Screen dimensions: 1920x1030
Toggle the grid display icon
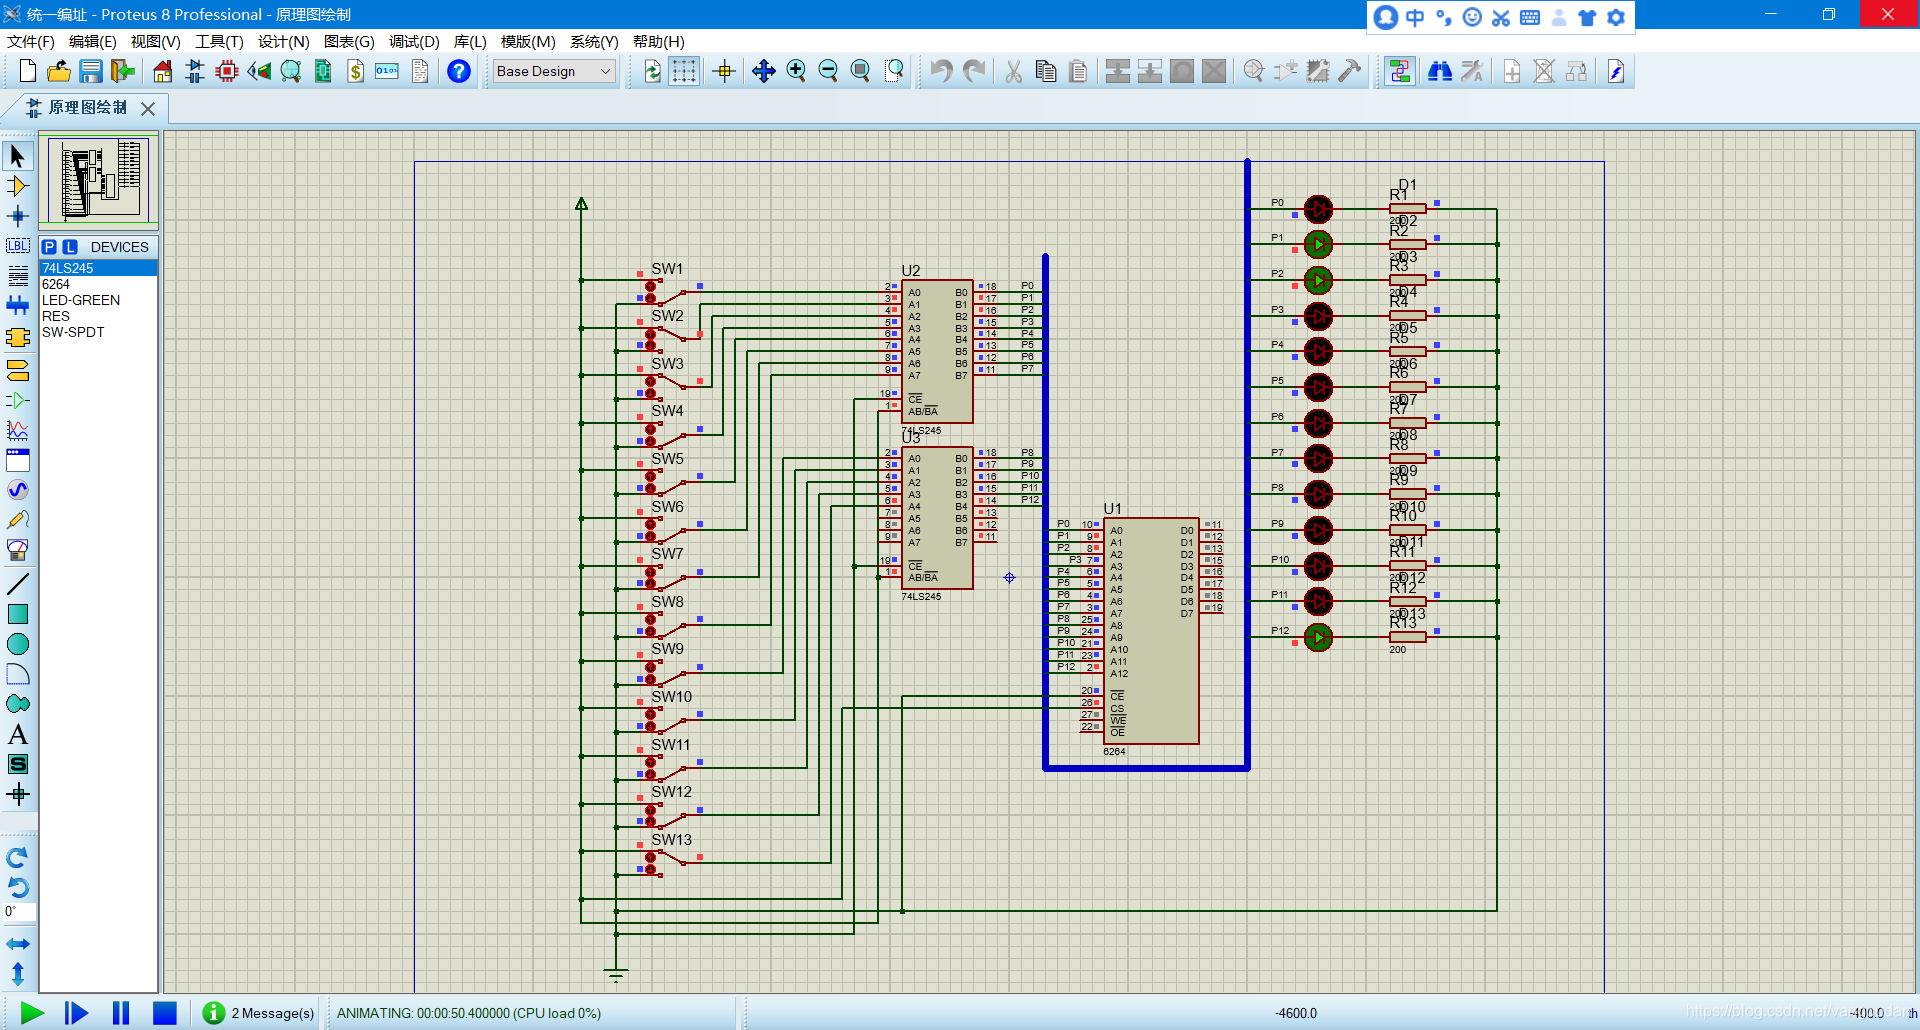684,71
